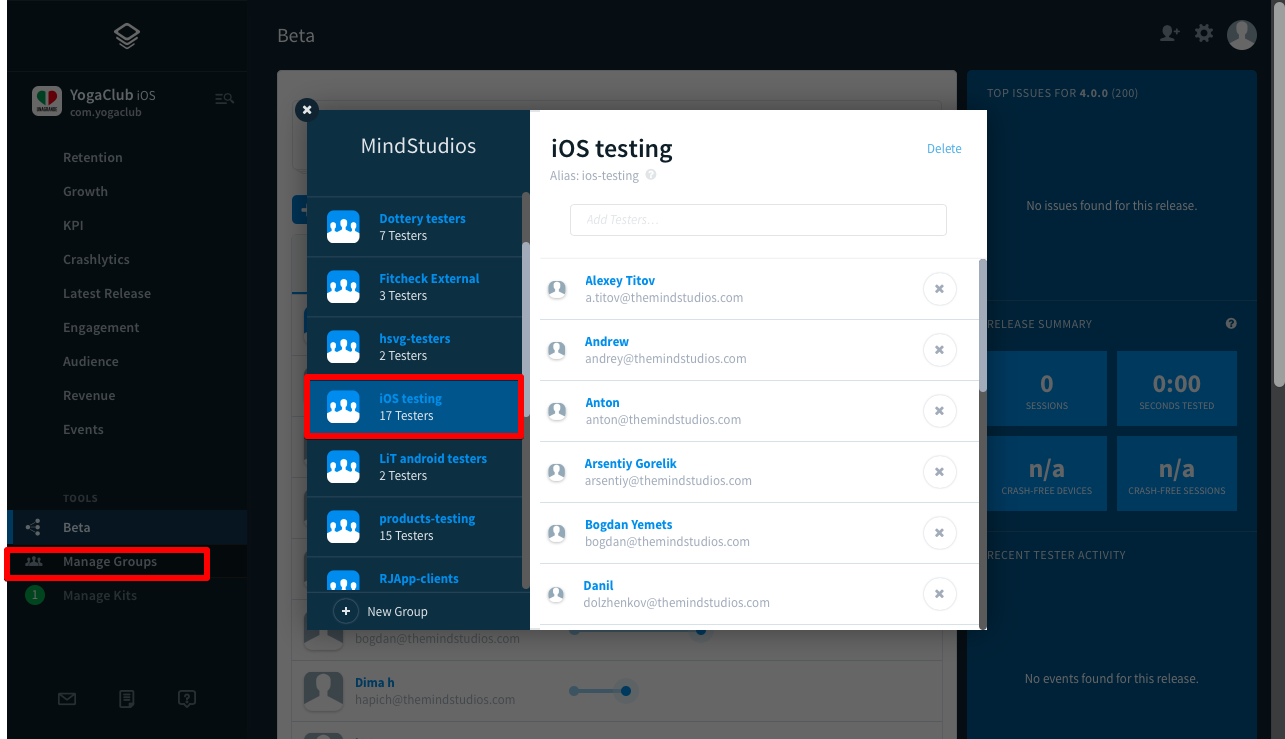Click the Fitcheck External group icon
The width and height of the screenshot is (1285, 739).
coord(343,287)
